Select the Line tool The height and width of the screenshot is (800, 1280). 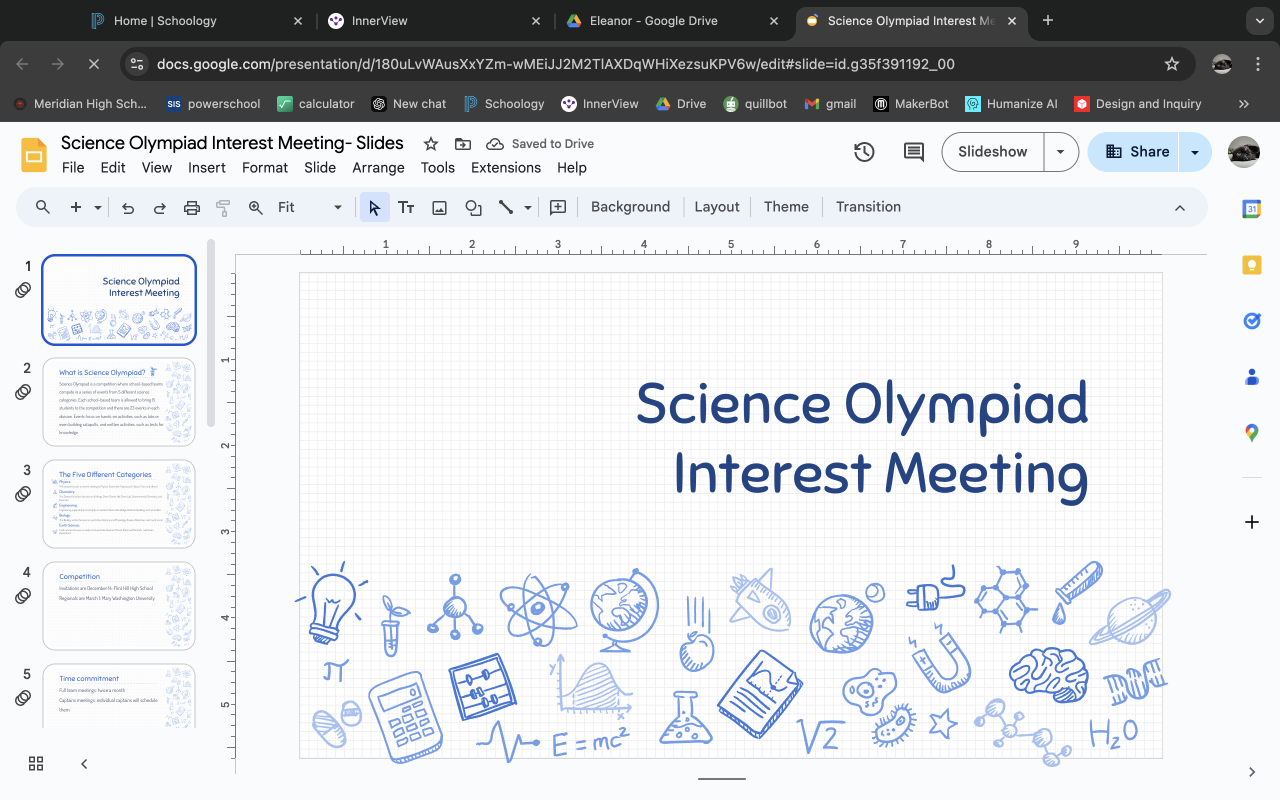click(x=506, y=207)
